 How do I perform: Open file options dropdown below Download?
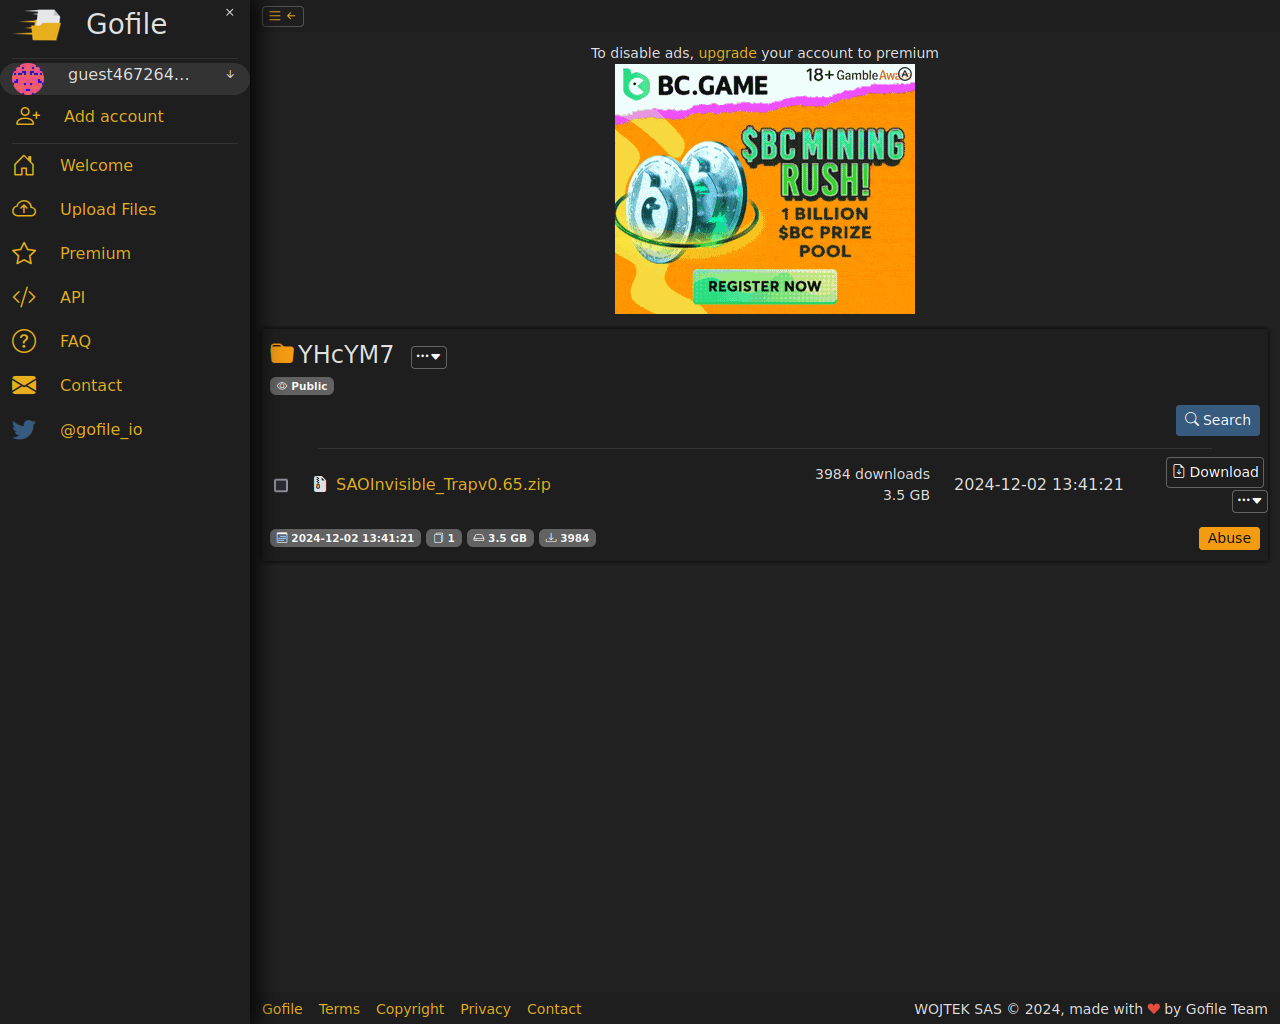(1250, 501)
